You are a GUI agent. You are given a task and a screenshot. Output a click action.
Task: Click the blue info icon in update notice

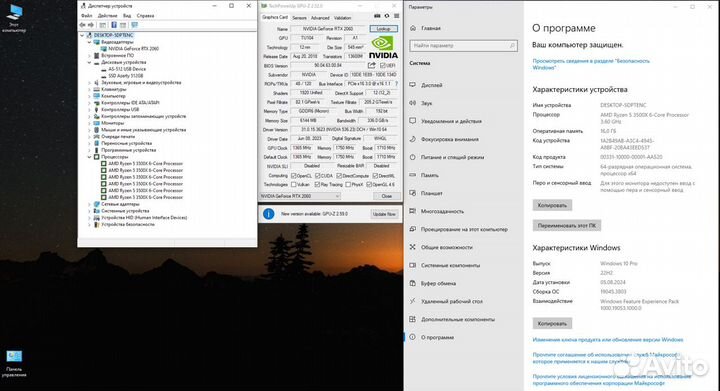269,214
